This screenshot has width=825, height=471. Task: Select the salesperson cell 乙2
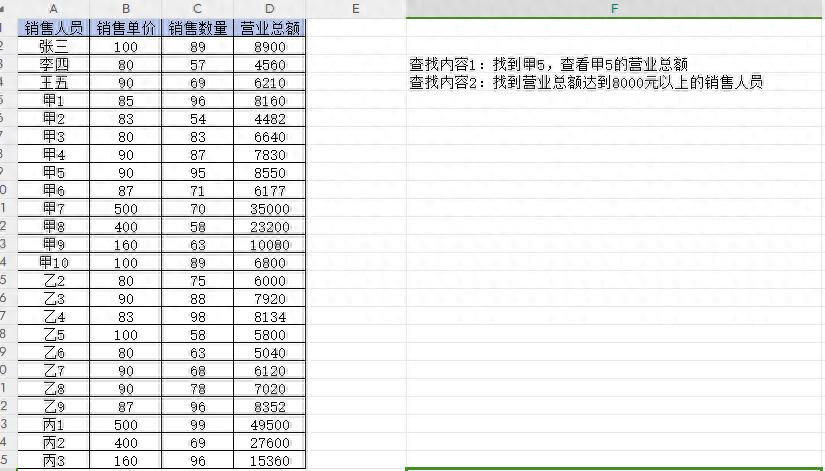(x=54, y=280)
